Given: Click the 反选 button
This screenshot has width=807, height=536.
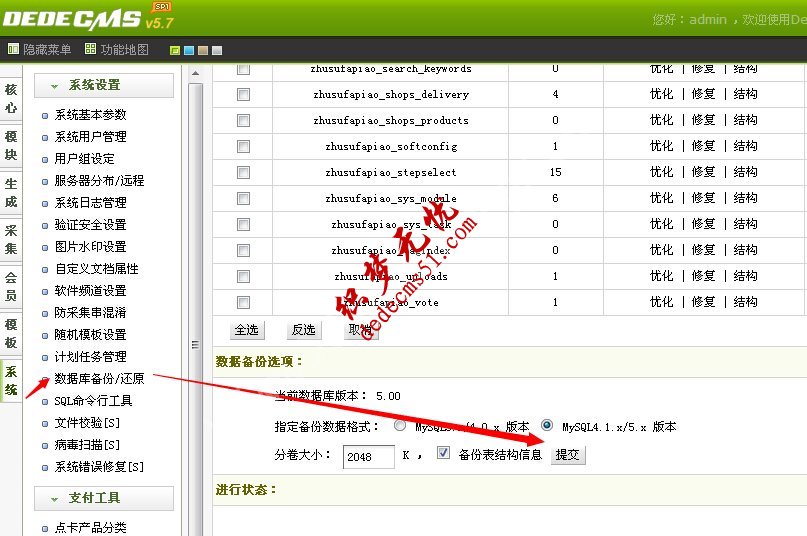Looking at the screenshot, I should tap(304, 330).
